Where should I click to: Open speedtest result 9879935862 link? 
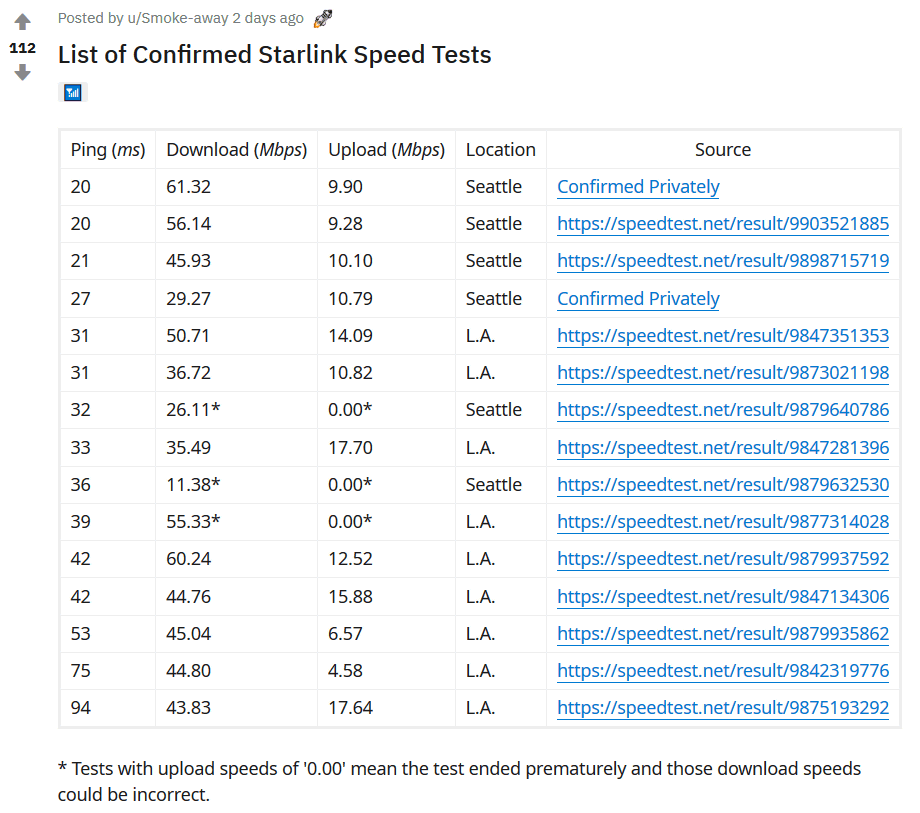point(722,634)
